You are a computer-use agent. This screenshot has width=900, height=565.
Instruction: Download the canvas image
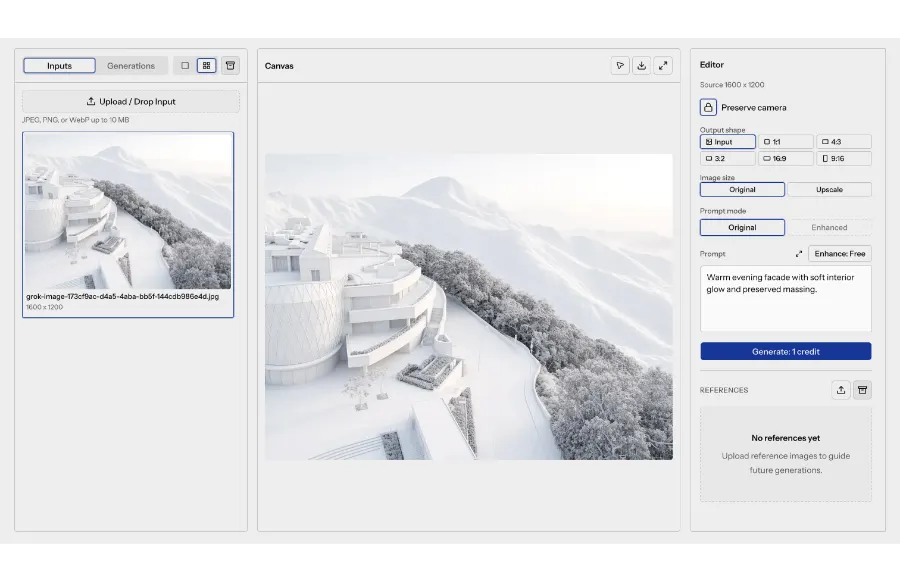coord(642,66)
